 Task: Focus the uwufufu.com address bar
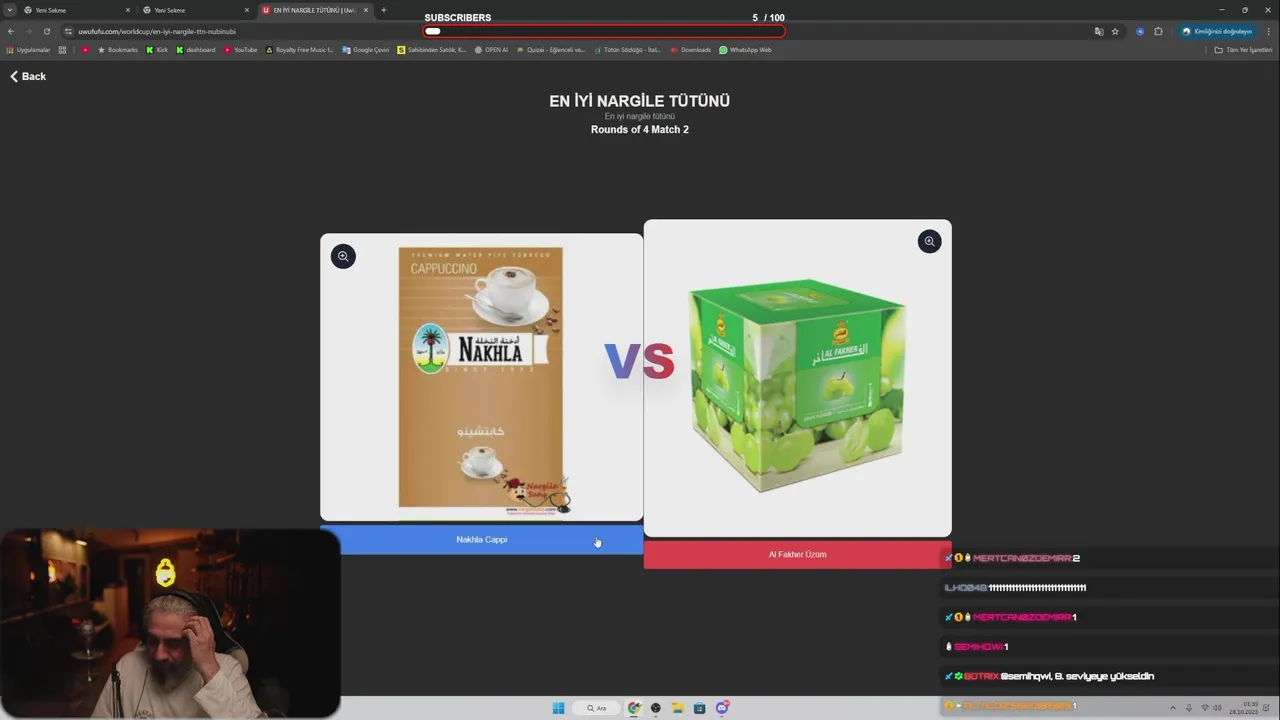[580, 31]
